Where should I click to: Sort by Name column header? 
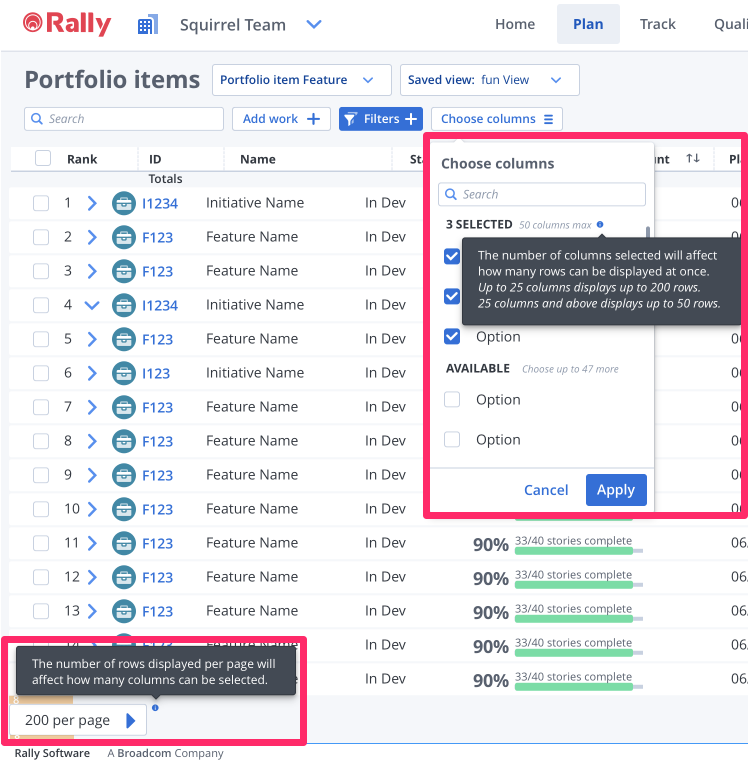pyautogui.click(x=258, y=159)
